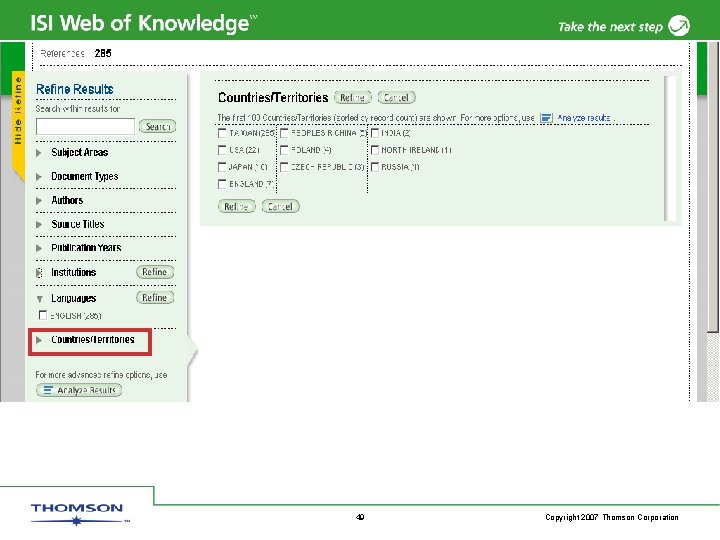Open the Analyze results link
This screenshot has height=540, width=720.
point(584,118)
